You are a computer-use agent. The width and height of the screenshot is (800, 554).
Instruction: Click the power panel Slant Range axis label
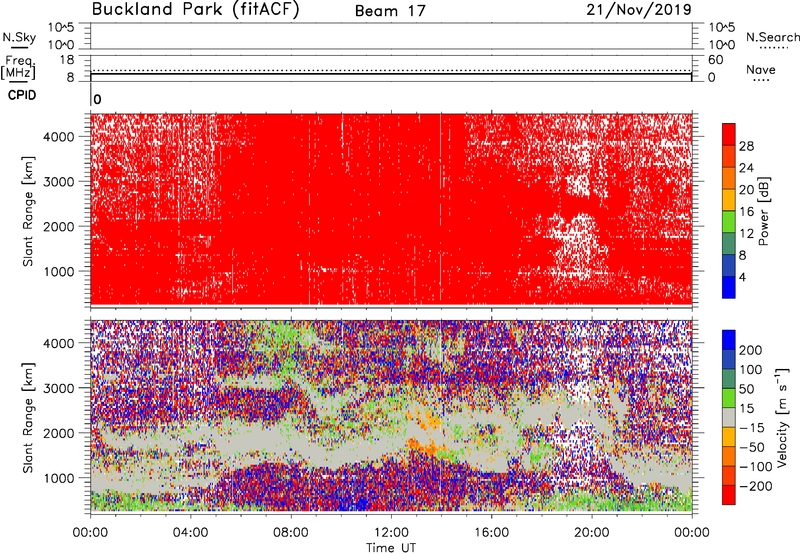click(x=28, y=211)
